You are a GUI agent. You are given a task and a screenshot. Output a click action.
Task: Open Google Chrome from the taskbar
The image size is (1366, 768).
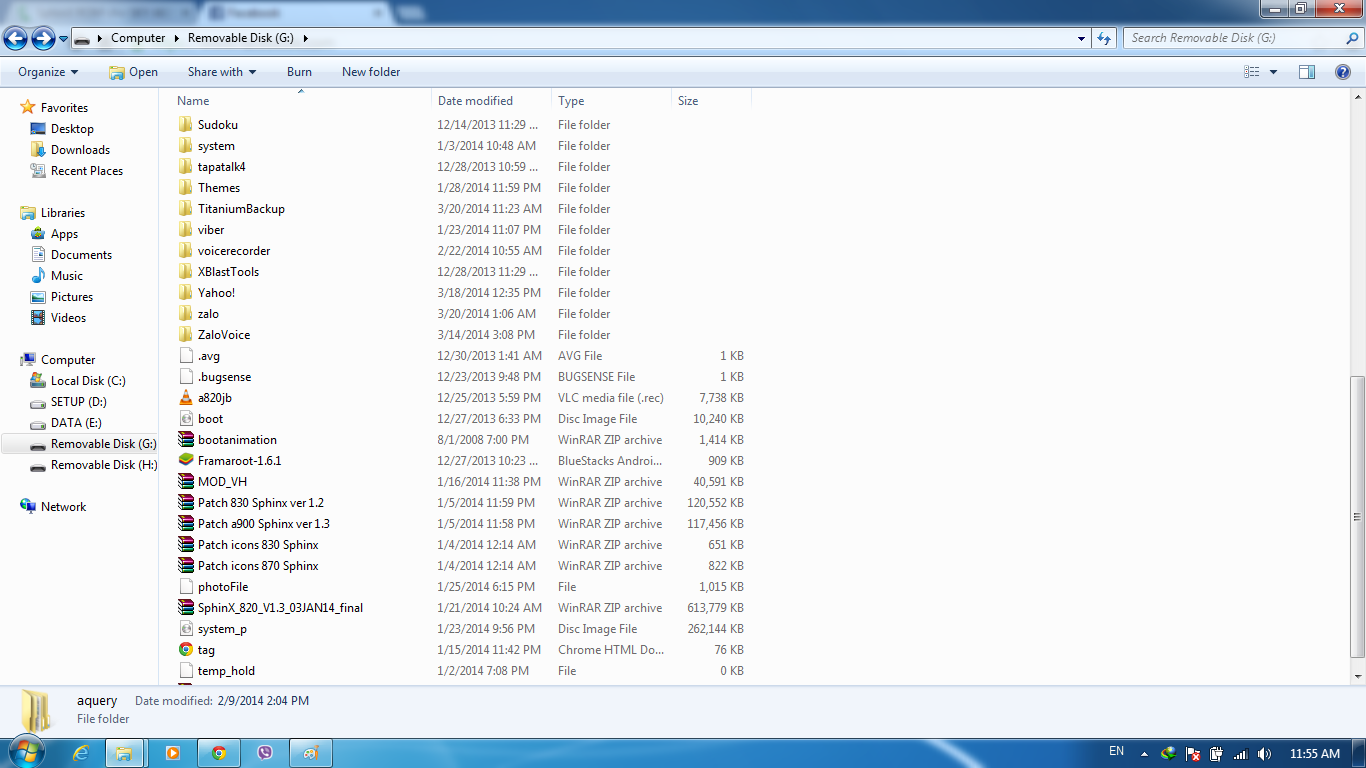219,753
